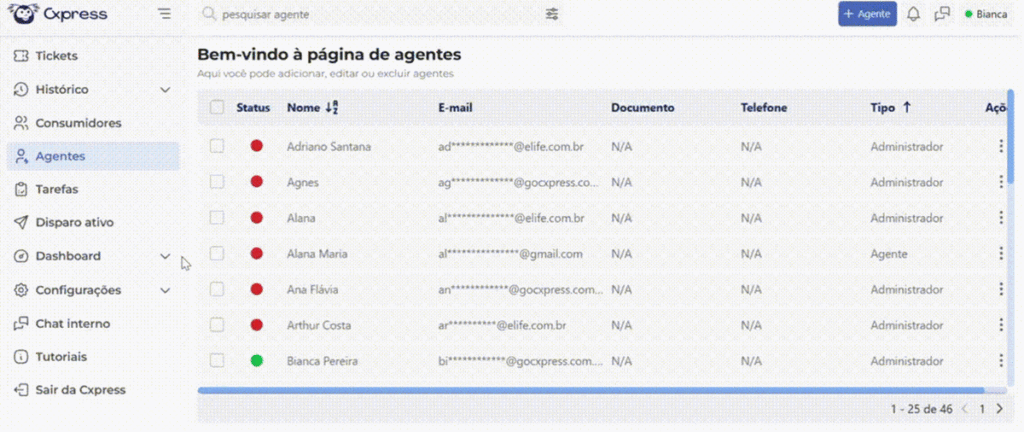Expand the Dashboard submenu chevron

pos(165,256)
